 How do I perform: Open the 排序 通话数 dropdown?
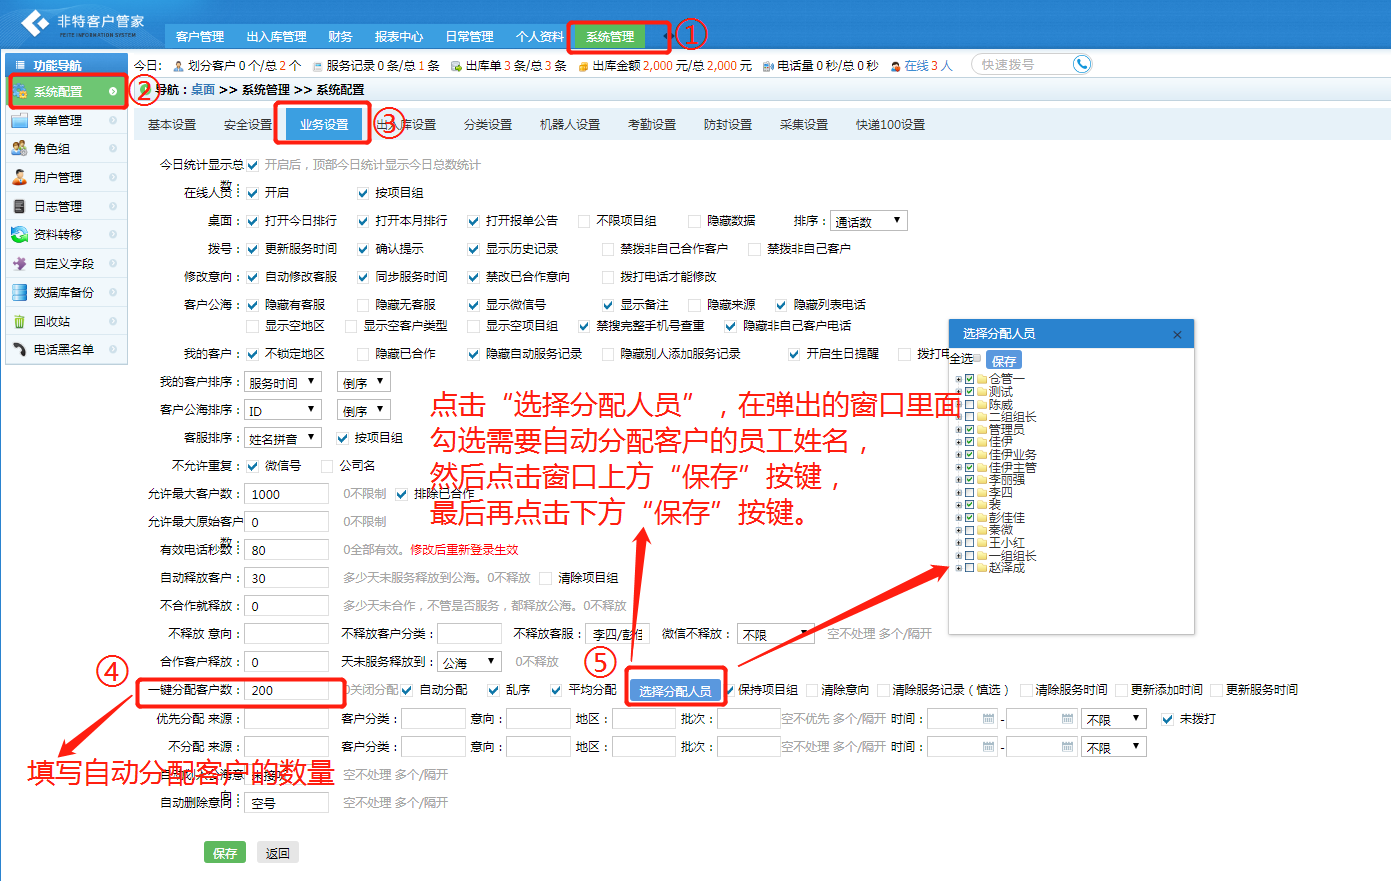[x=868, y=221]
